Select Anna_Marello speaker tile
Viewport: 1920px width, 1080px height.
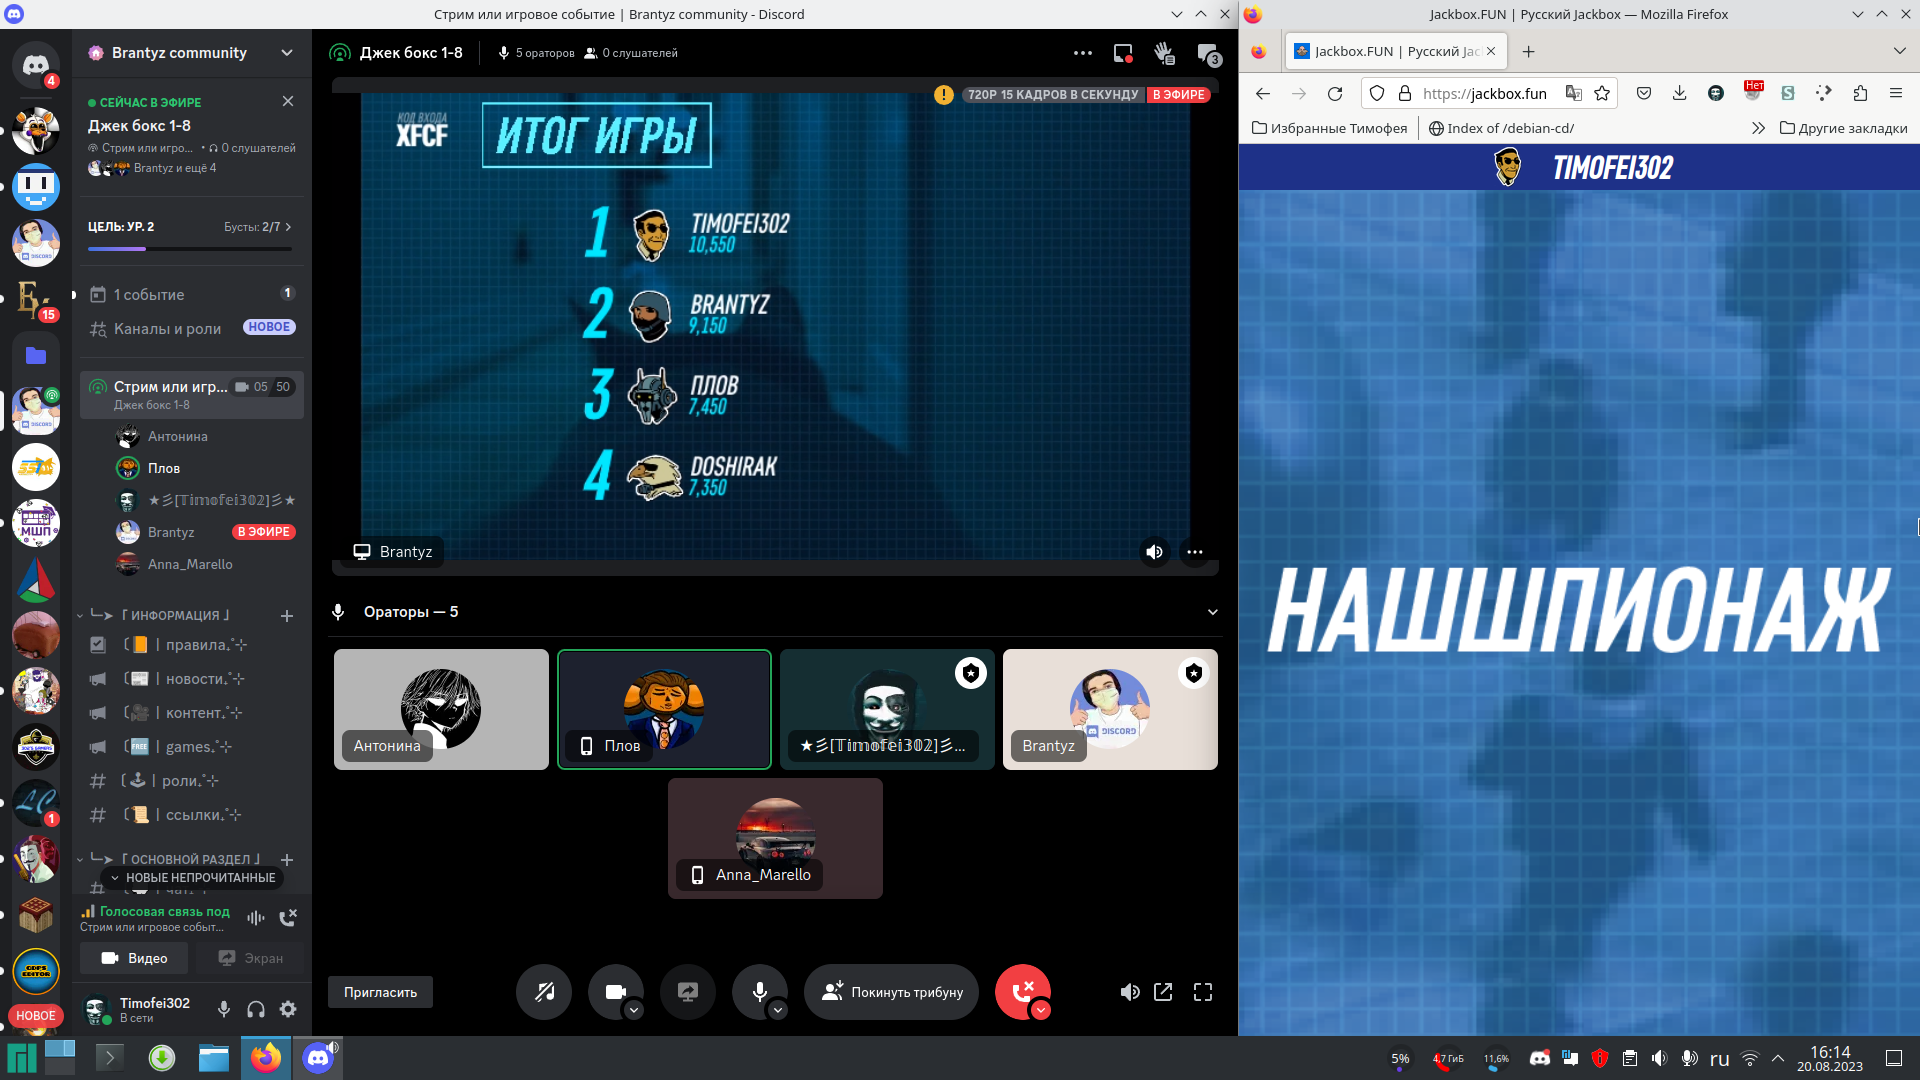click(x=775, y=838)
